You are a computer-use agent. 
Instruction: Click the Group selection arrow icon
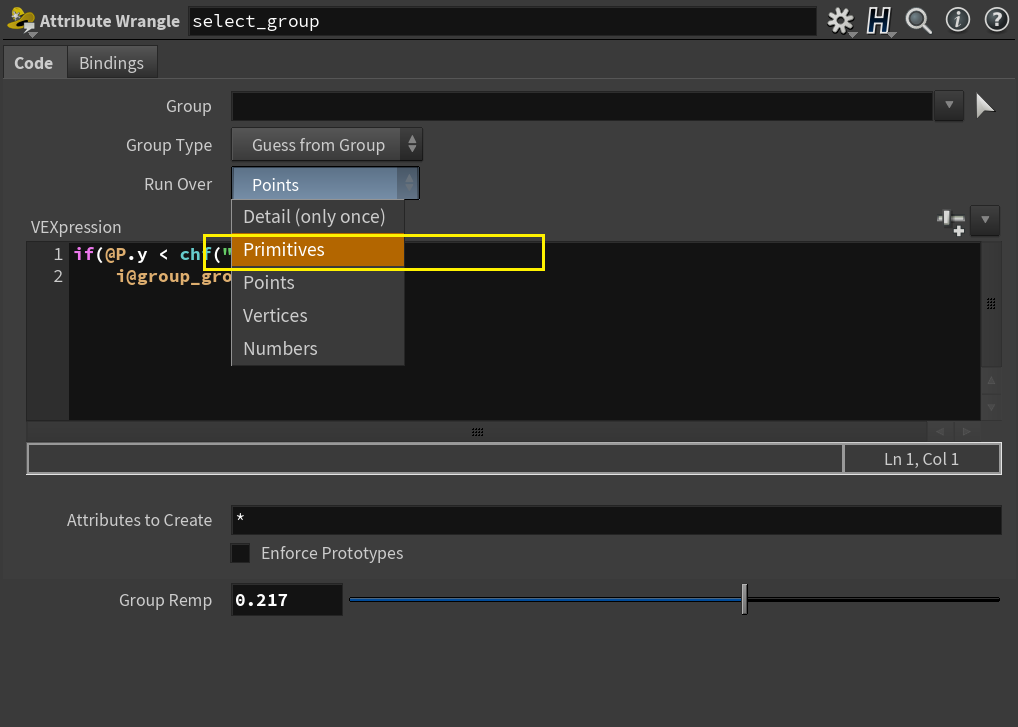(x=985, y=106)
